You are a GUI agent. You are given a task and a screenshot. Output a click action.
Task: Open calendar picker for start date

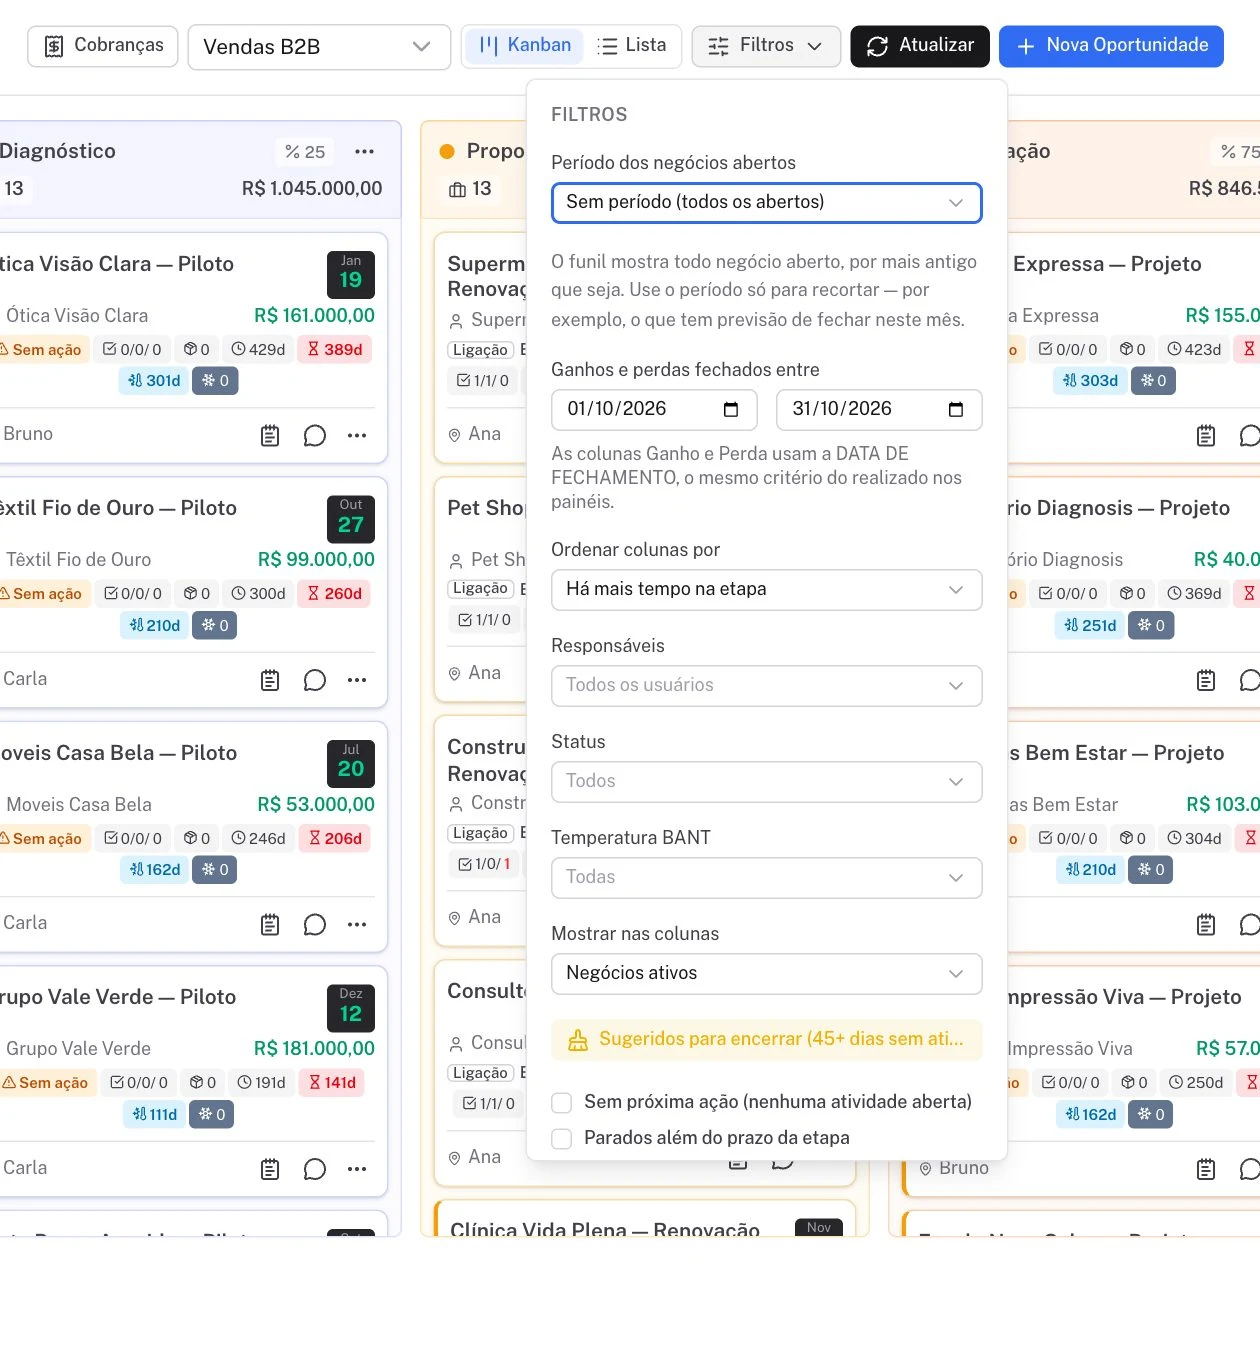[x=731, y=410]
